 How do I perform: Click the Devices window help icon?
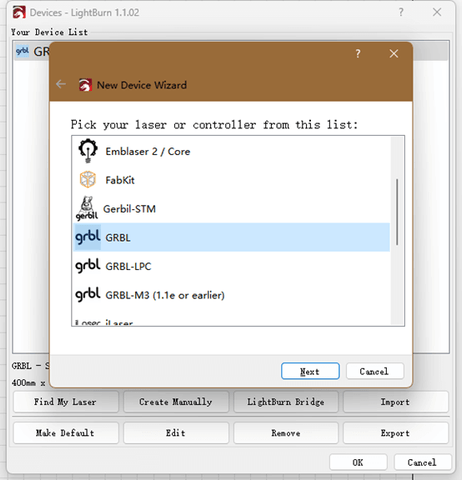click(x=401, y=13)
